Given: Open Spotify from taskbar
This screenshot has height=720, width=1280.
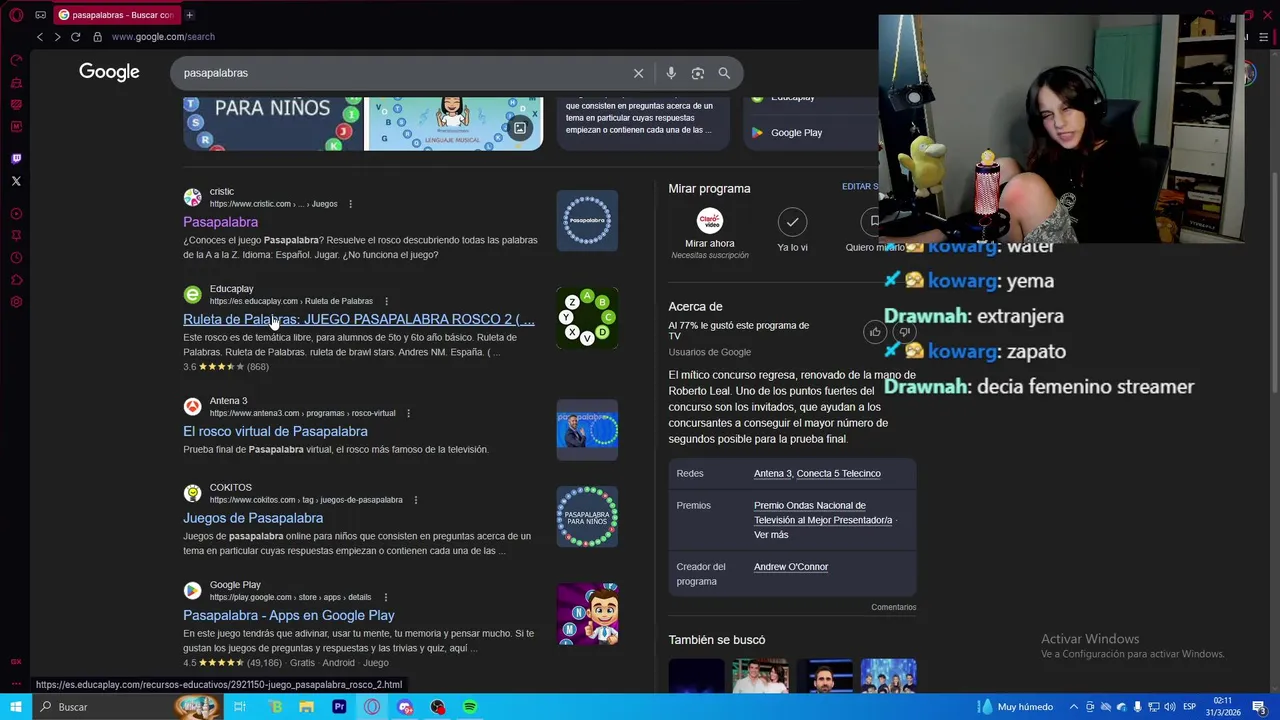Looking at the screenshot, I should (x=470, y=707).
